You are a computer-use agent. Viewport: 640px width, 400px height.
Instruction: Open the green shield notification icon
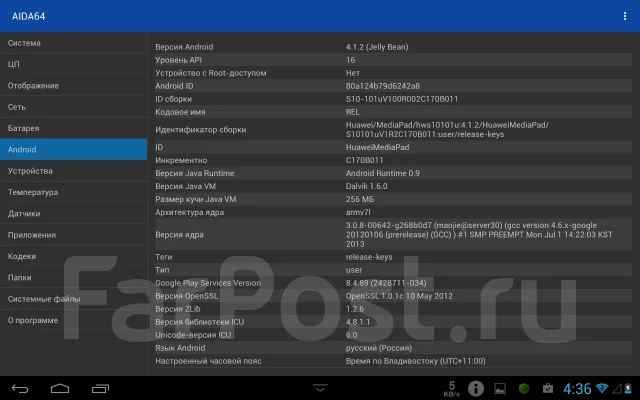524,389
